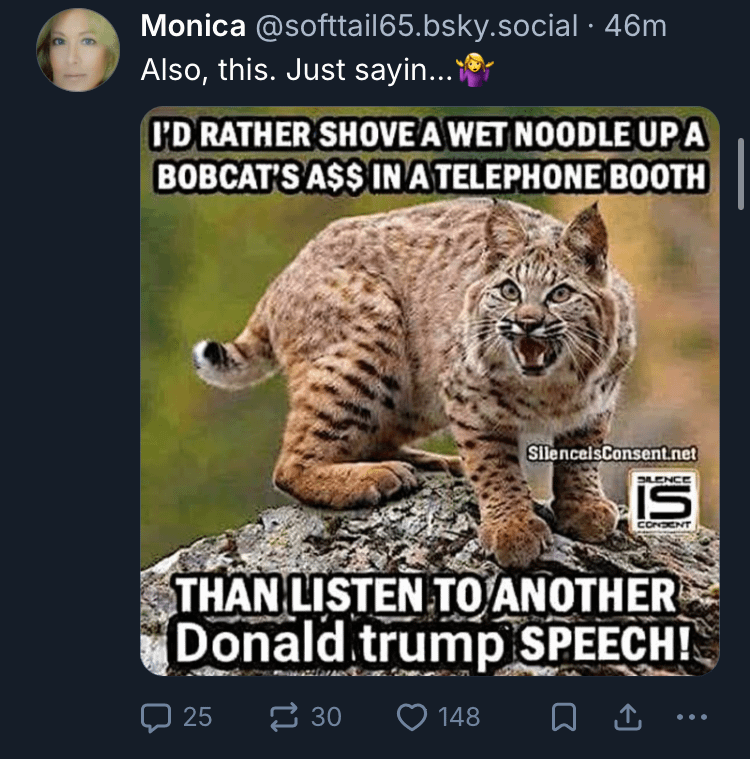
Task: Click the 46m post timestamp
Action: pyautogui.click(x=636, y=26)
